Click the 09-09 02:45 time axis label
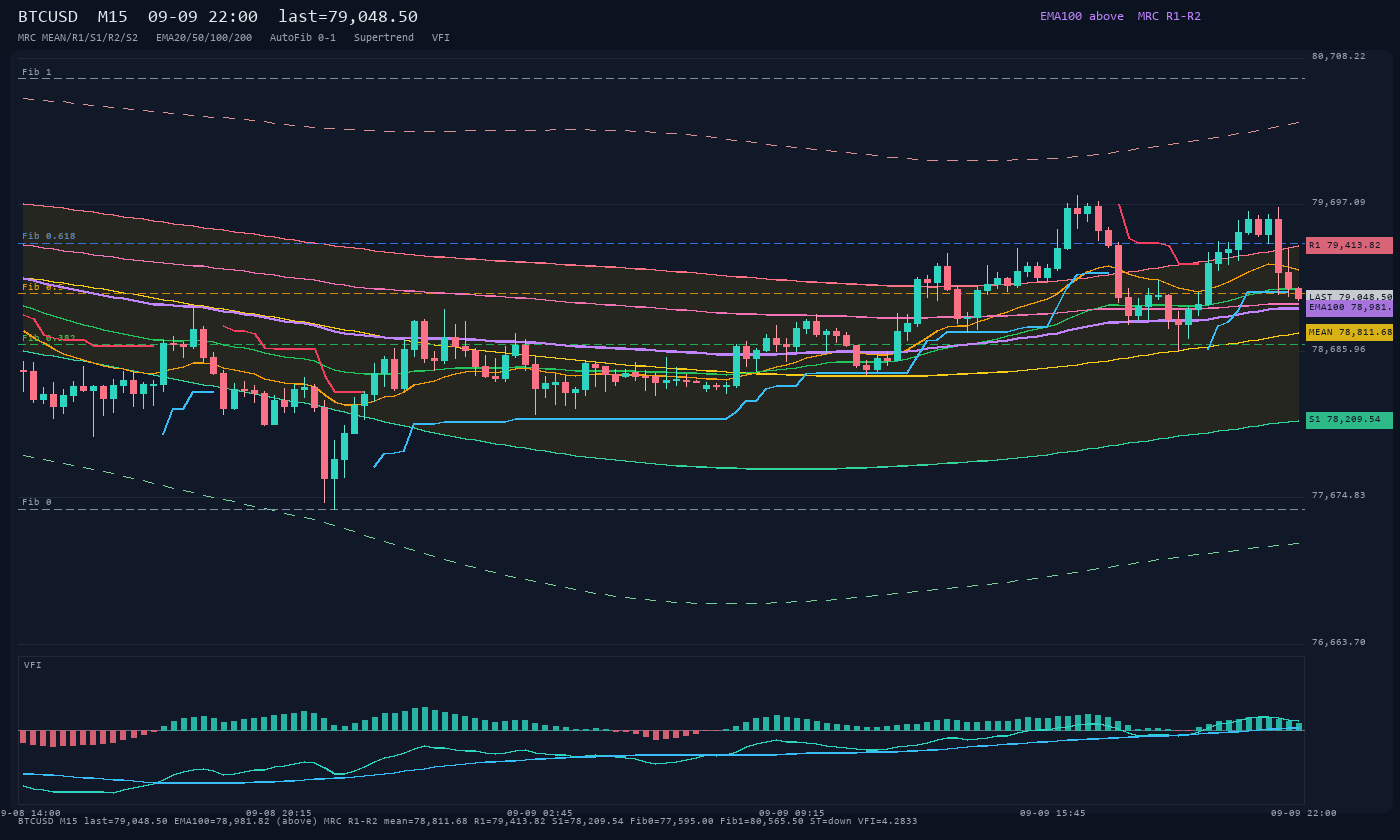This screenshot has width=1400, height=840. coord(540,813)
